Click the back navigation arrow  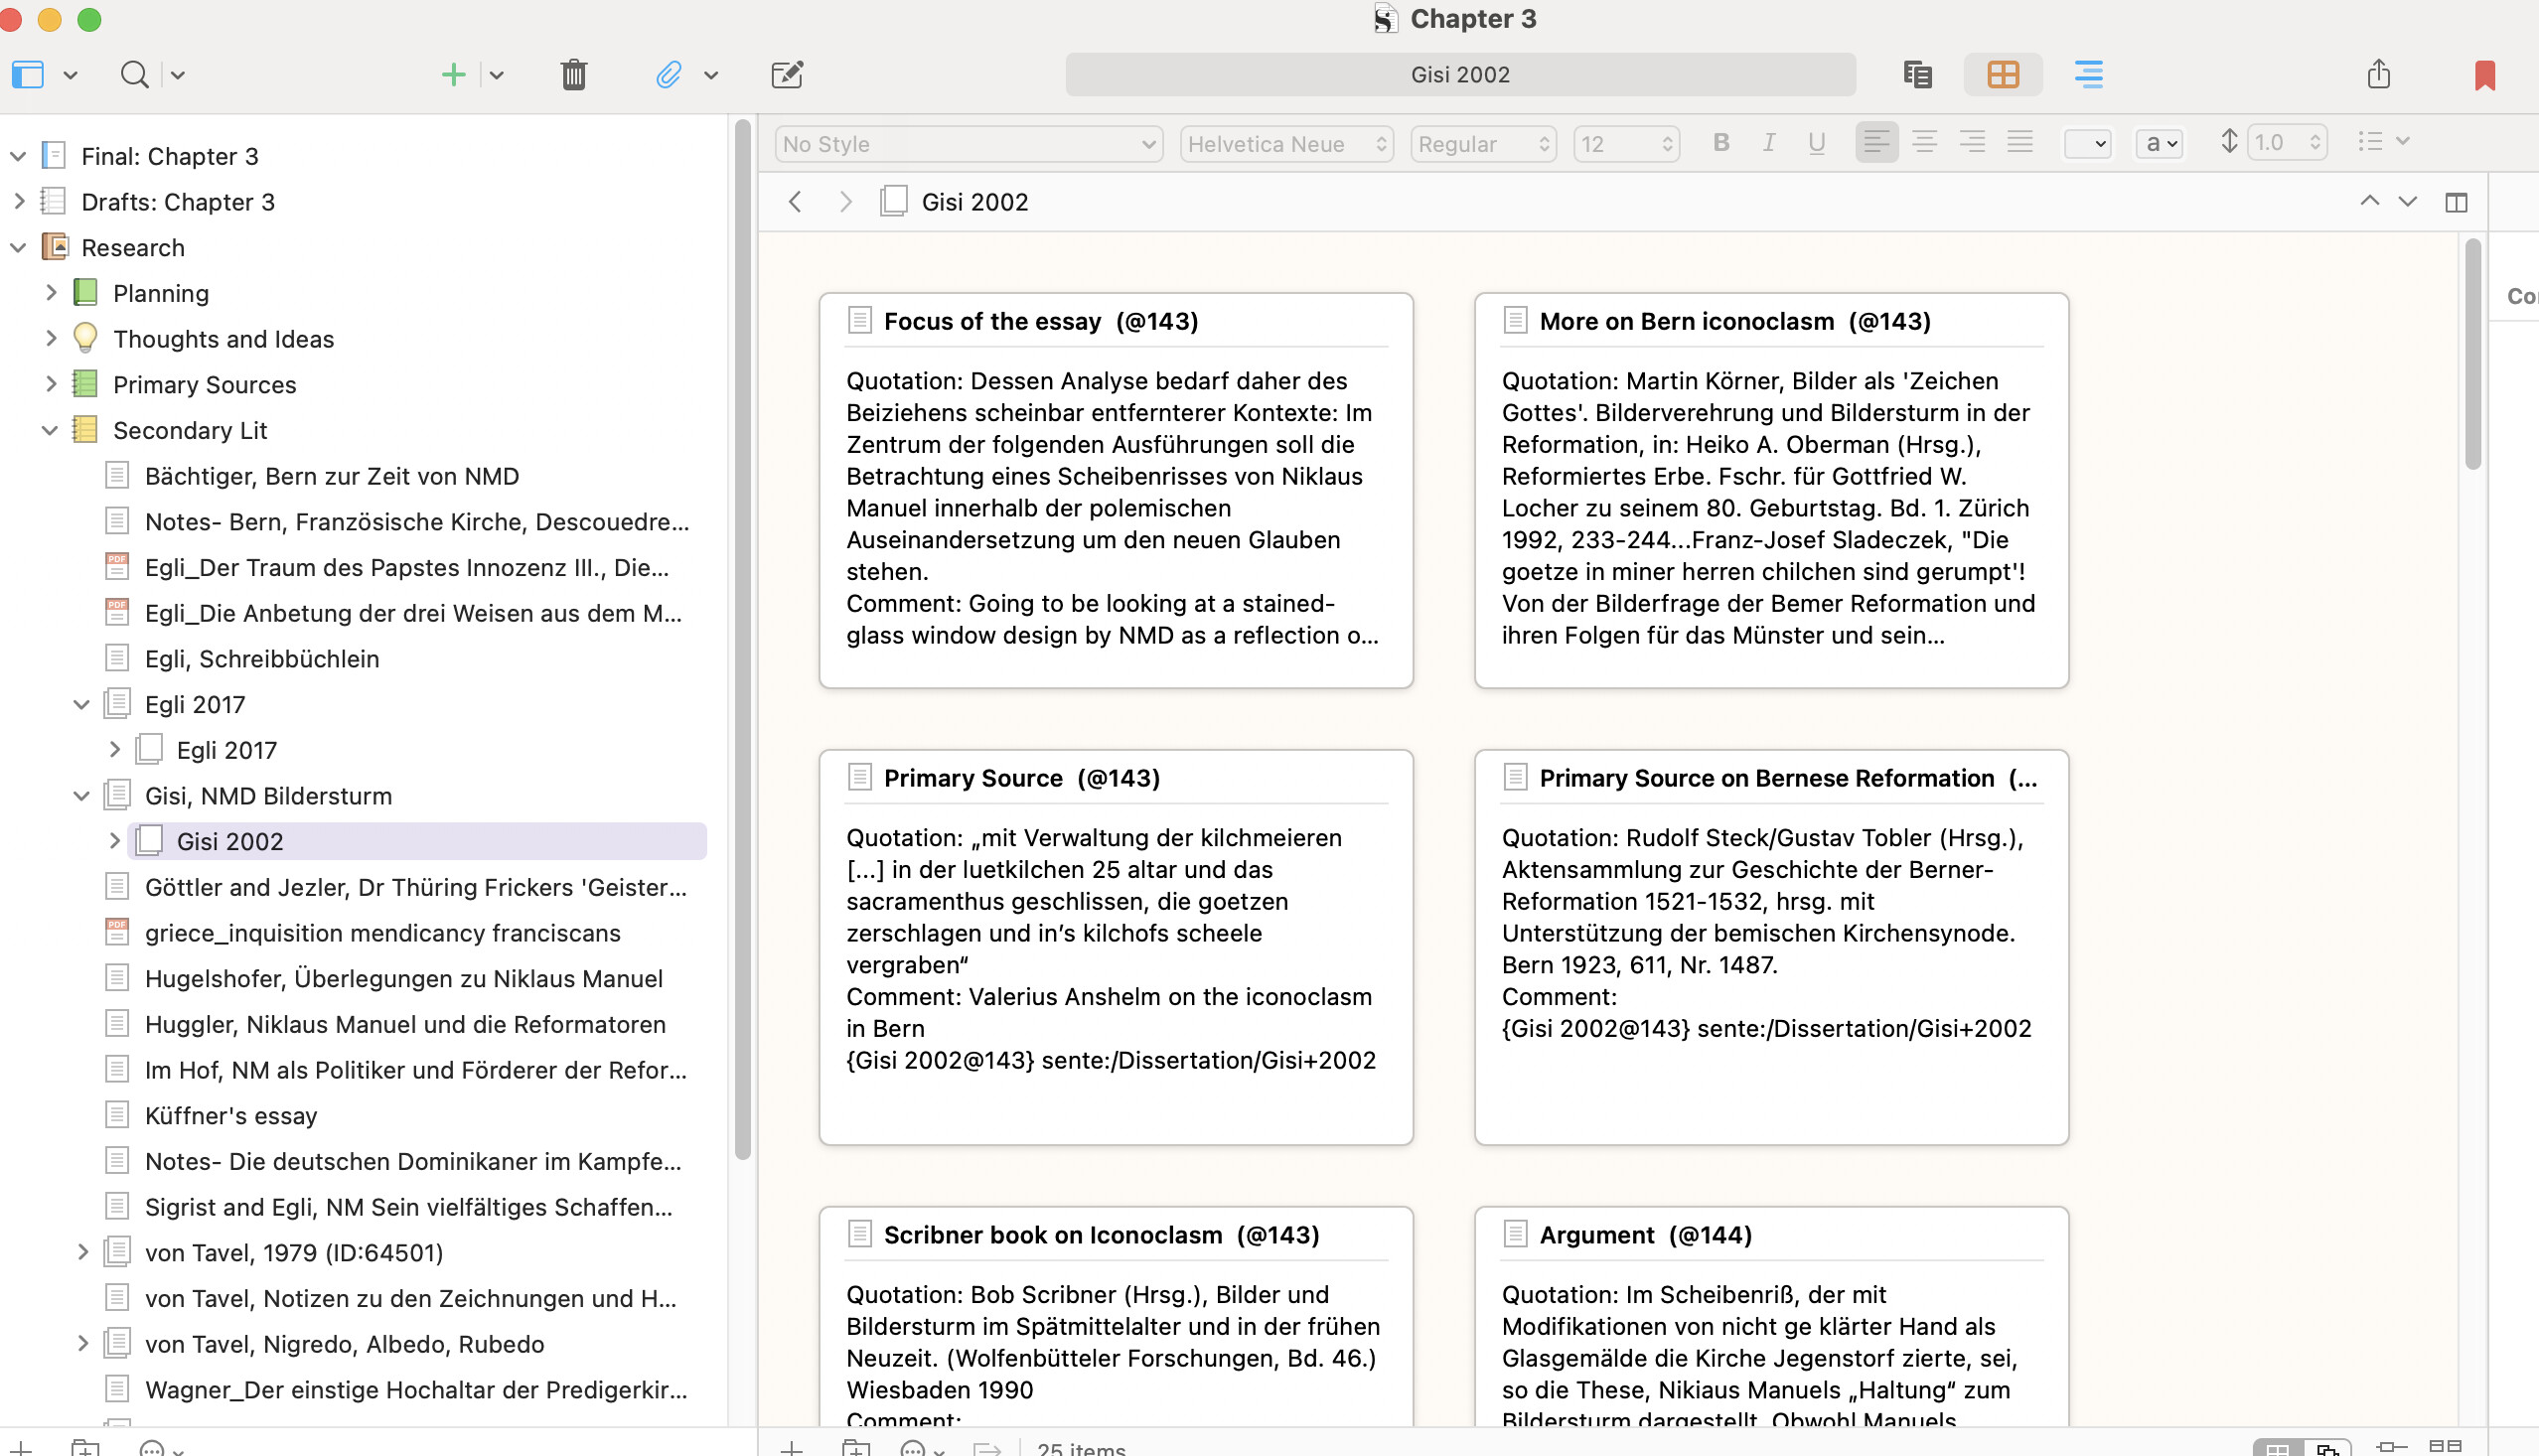[795, 201]
